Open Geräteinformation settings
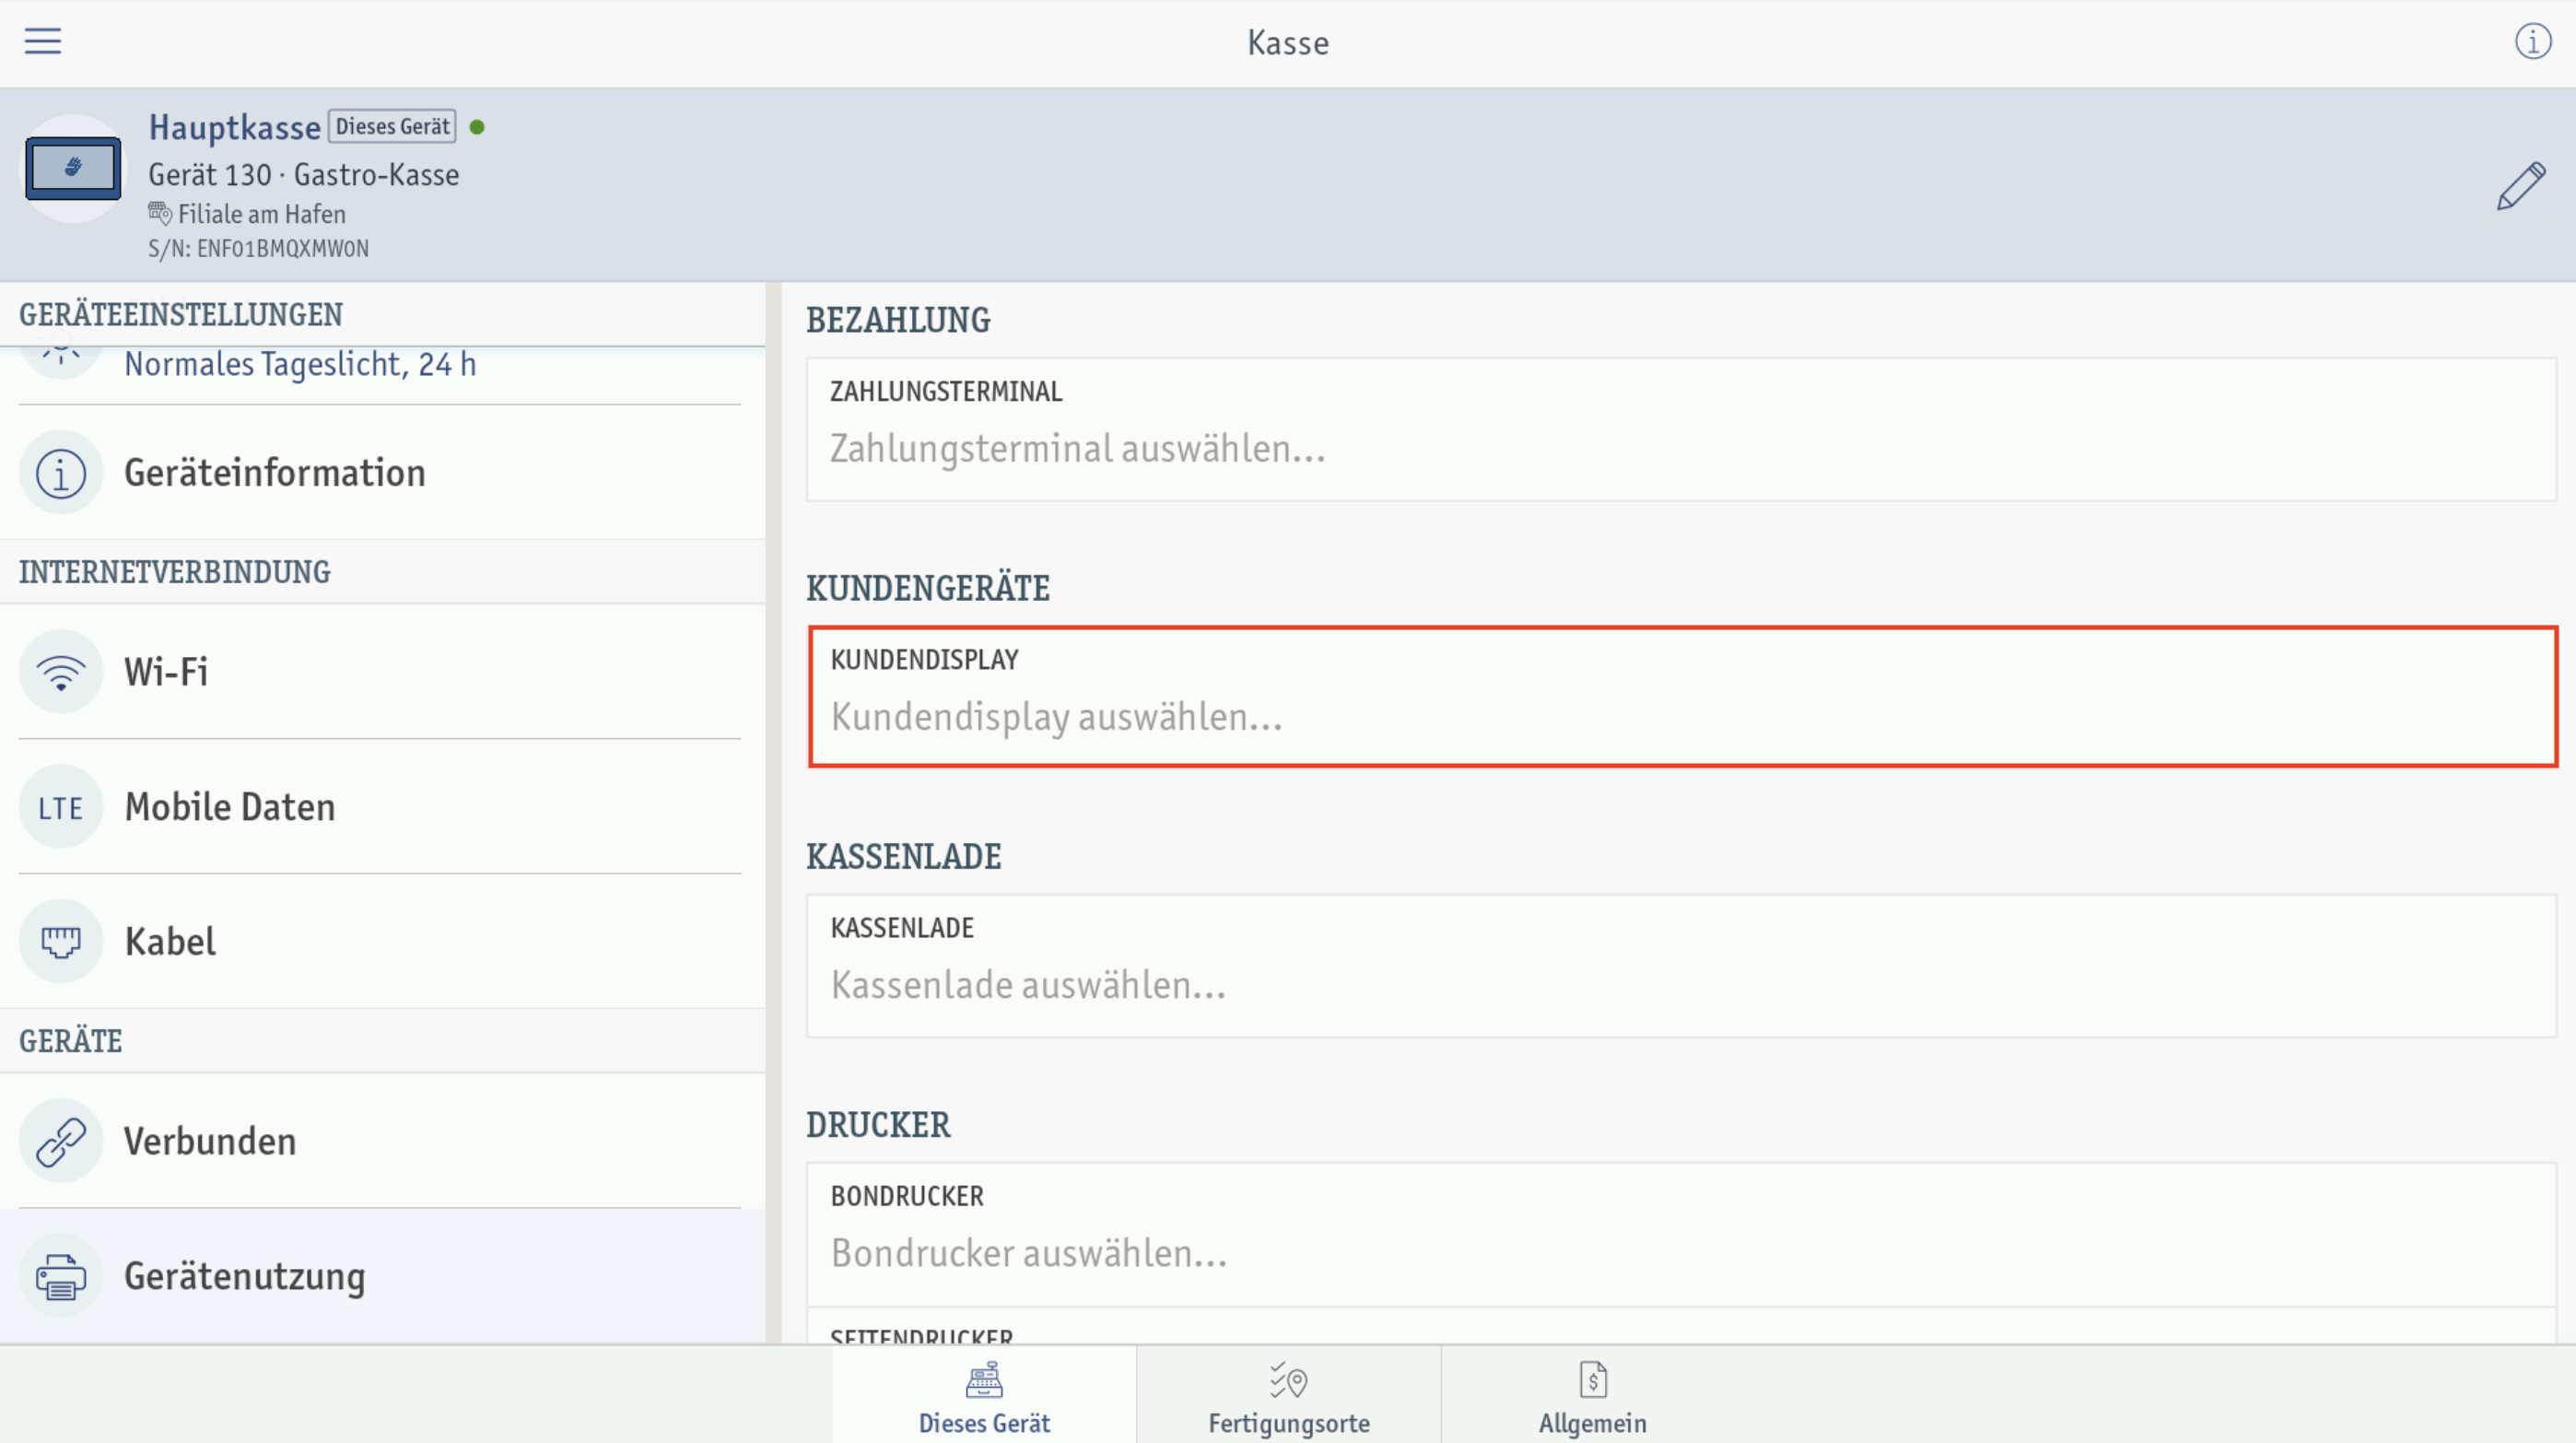Screen dimensions: 2576x1443 click(382, 473)
